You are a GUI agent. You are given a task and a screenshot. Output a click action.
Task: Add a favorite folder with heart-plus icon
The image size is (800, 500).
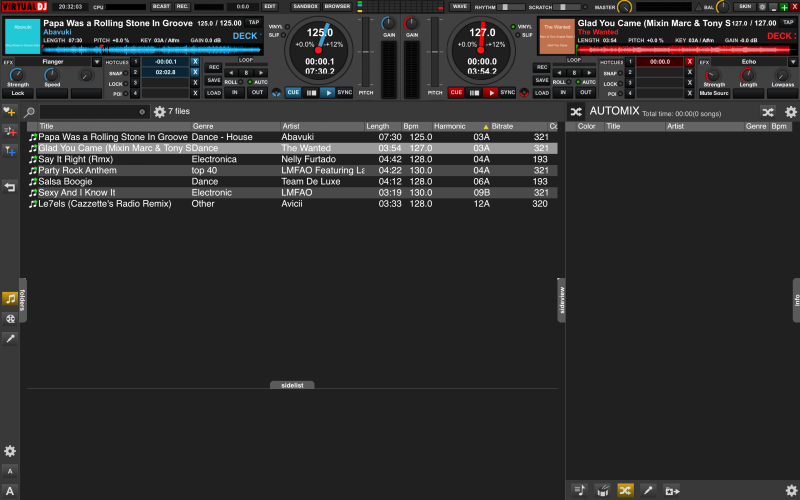click(x=9, y=111)
